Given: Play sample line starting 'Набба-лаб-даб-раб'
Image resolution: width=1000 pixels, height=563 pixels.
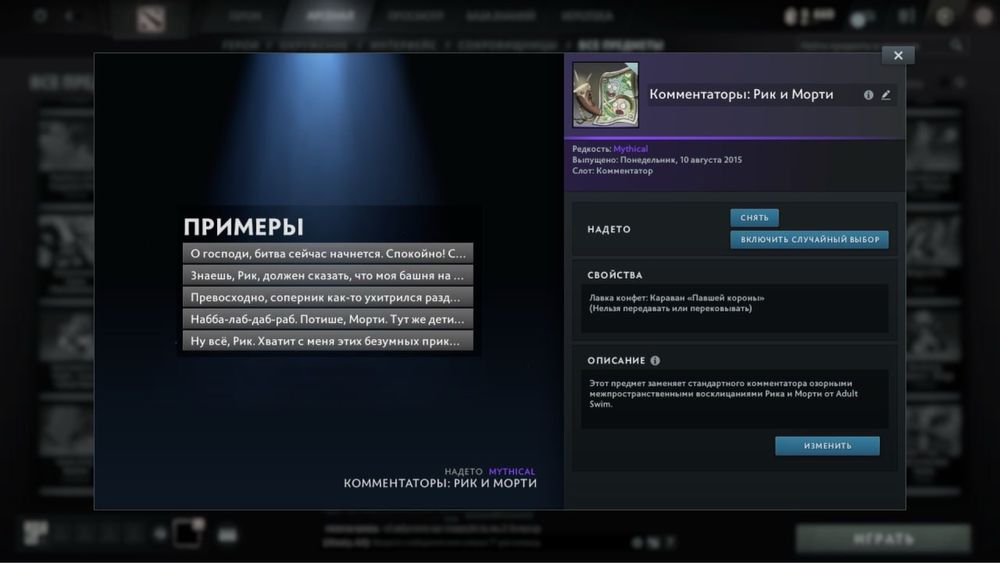Looking at the screenshot, I should pyautogui.click(x=328, y=319).
